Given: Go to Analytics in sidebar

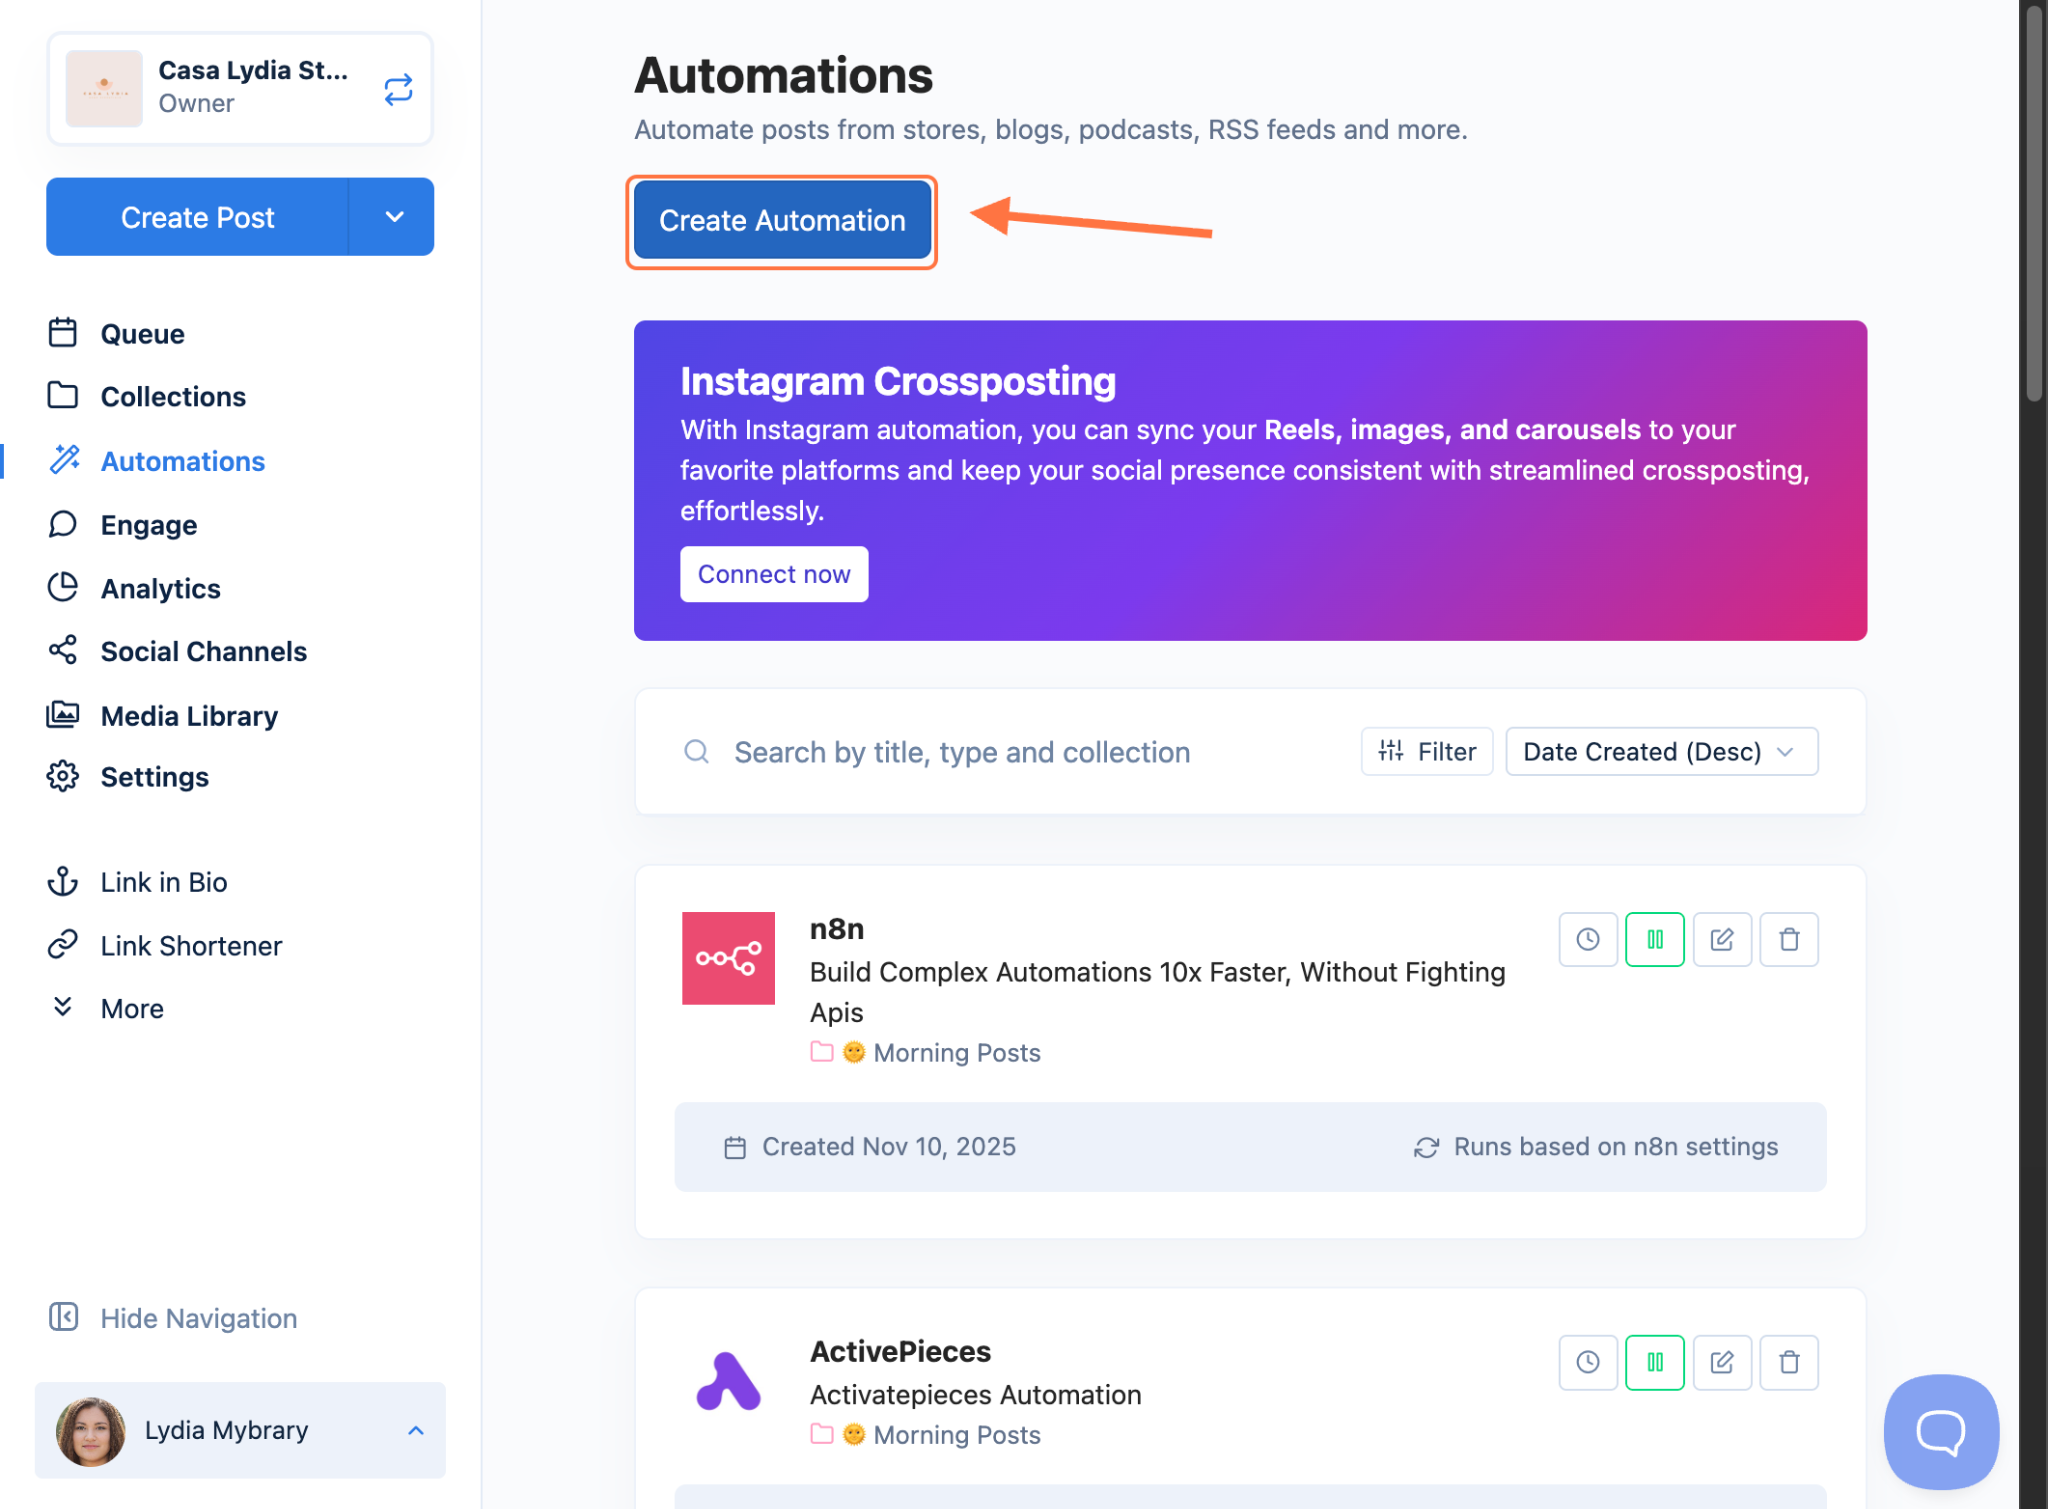Looking at the screenshot, I should (160, 588).
